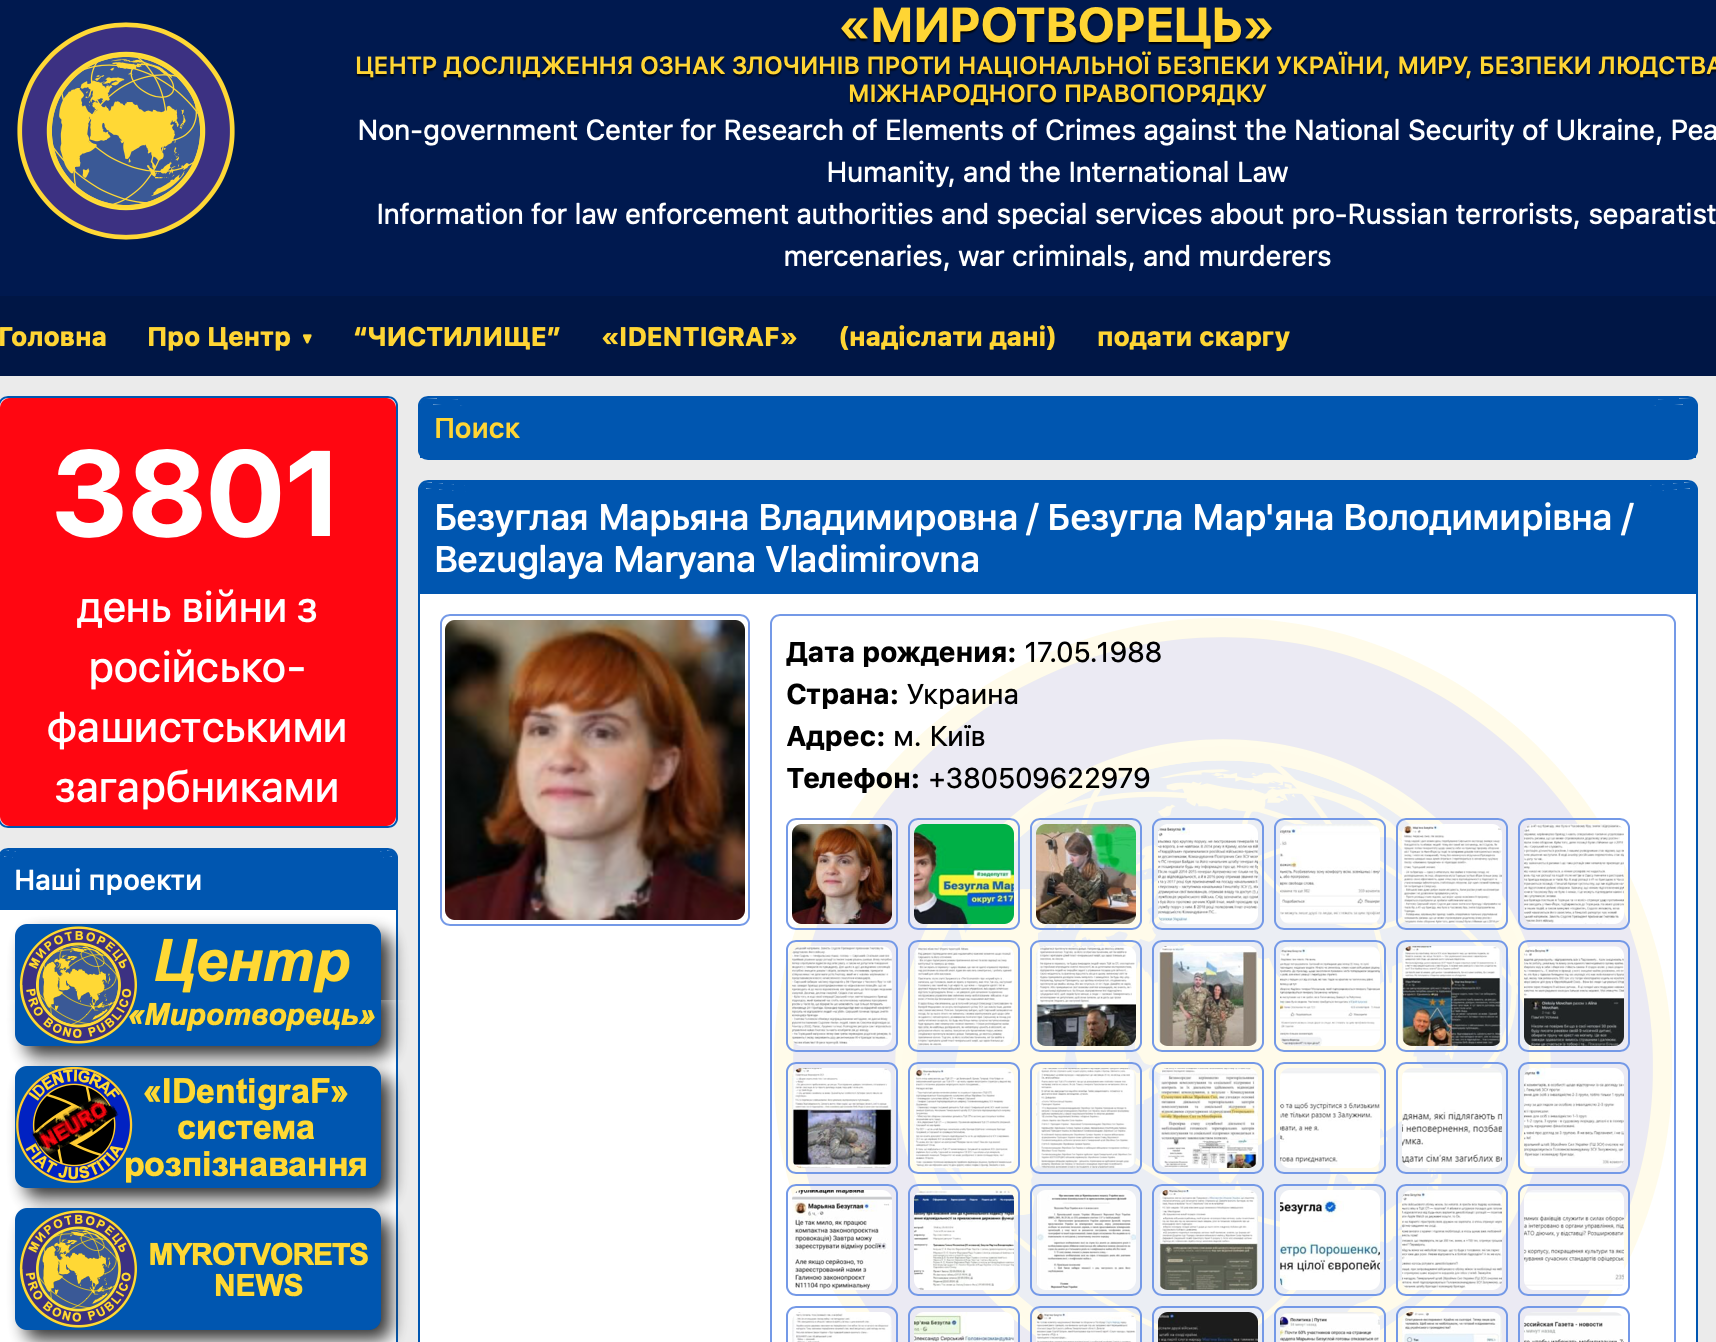Click the Myrotvorets globe logo in header
The width and height of the screenshot is (1716, 1342).
126,131
